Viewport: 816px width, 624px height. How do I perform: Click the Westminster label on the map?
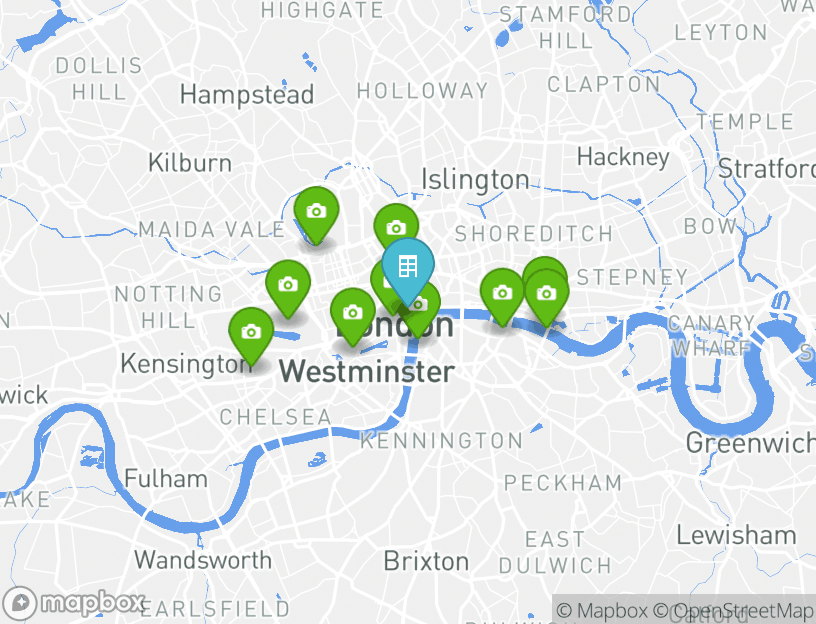point(367,372)
